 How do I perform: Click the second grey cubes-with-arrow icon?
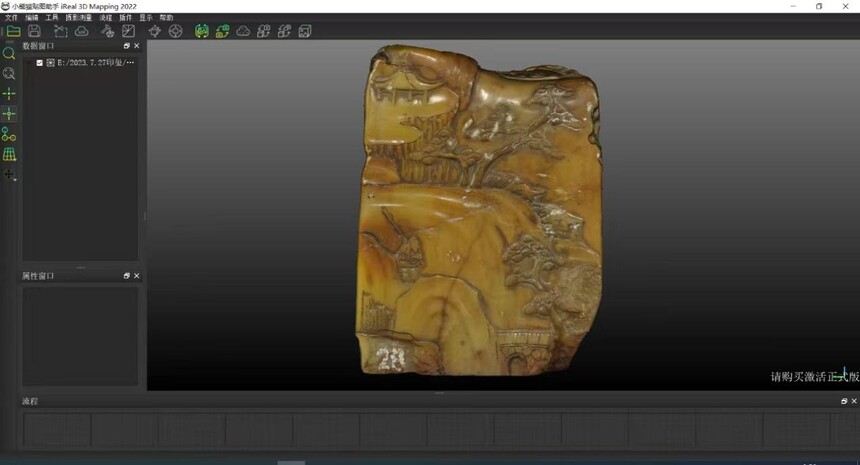click(x=284, y=31)
